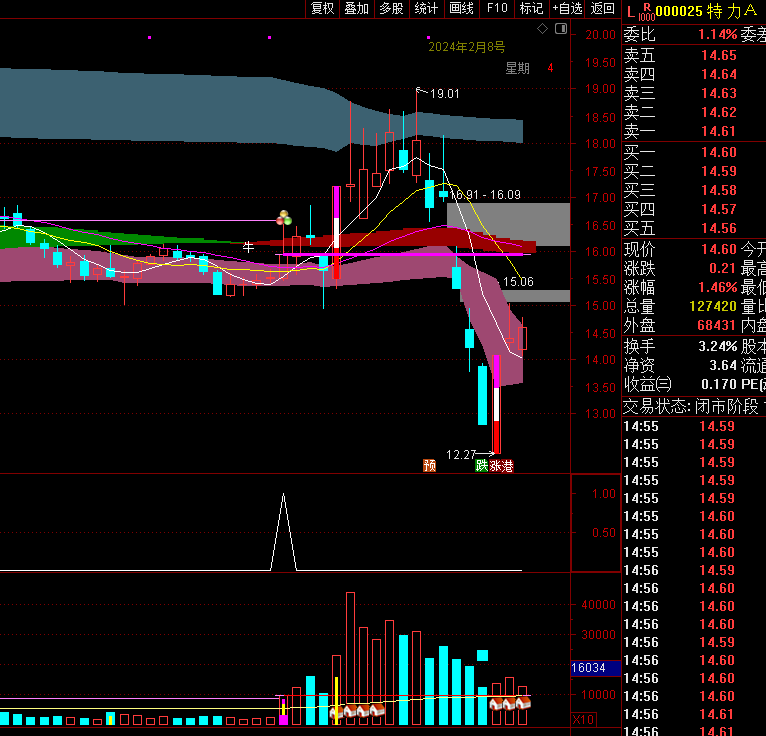Viewport: 766px width, 736px height.
Task: Open the 叠加 overlay option
Action: [357, 8]
